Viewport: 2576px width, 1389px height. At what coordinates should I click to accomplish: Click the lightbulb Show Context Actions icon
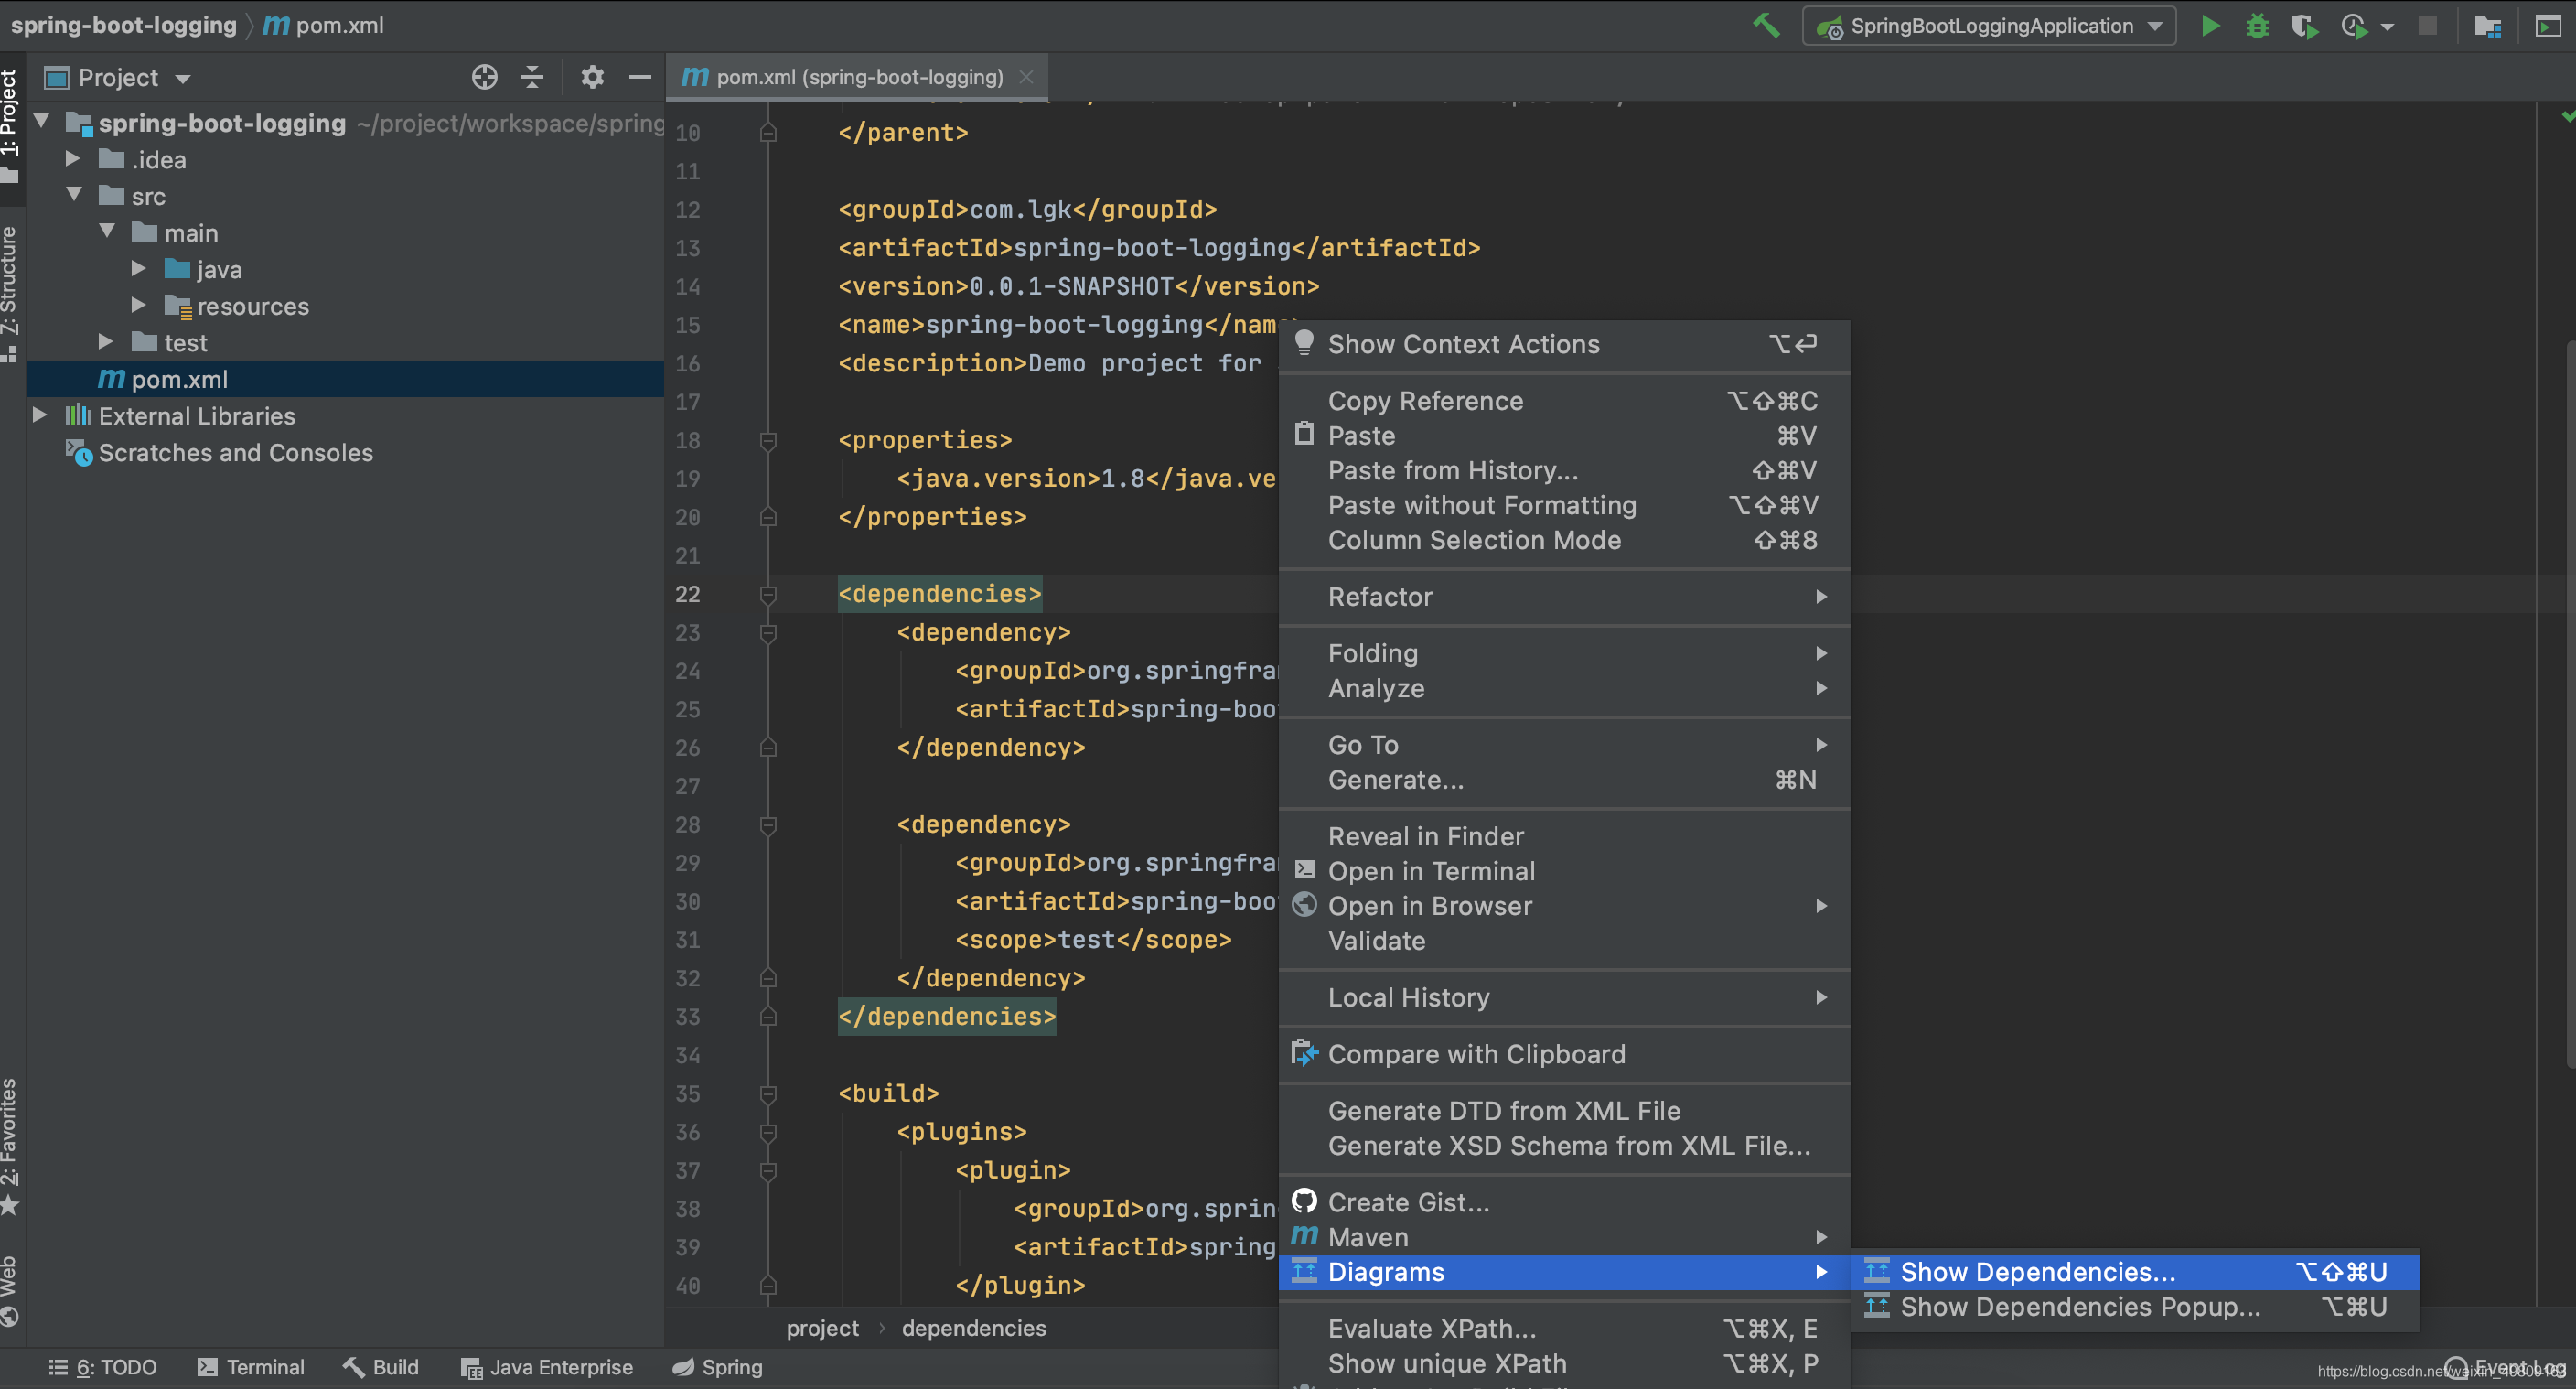point(1304,343)
